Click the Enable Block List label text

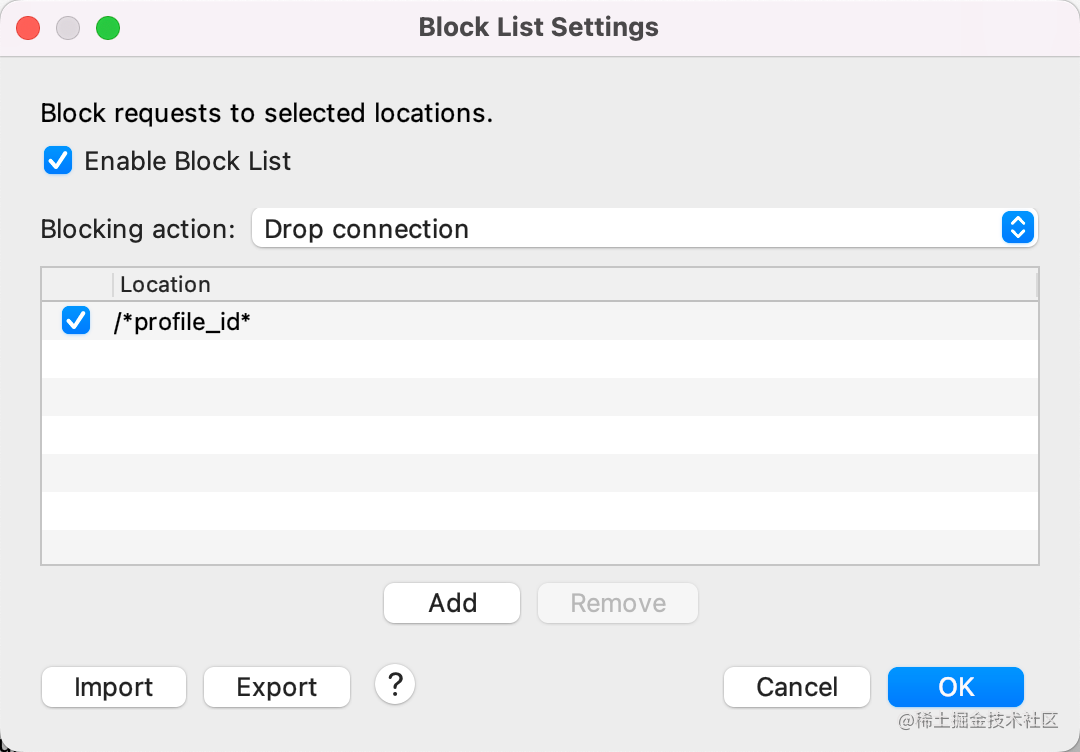point(188,161)
